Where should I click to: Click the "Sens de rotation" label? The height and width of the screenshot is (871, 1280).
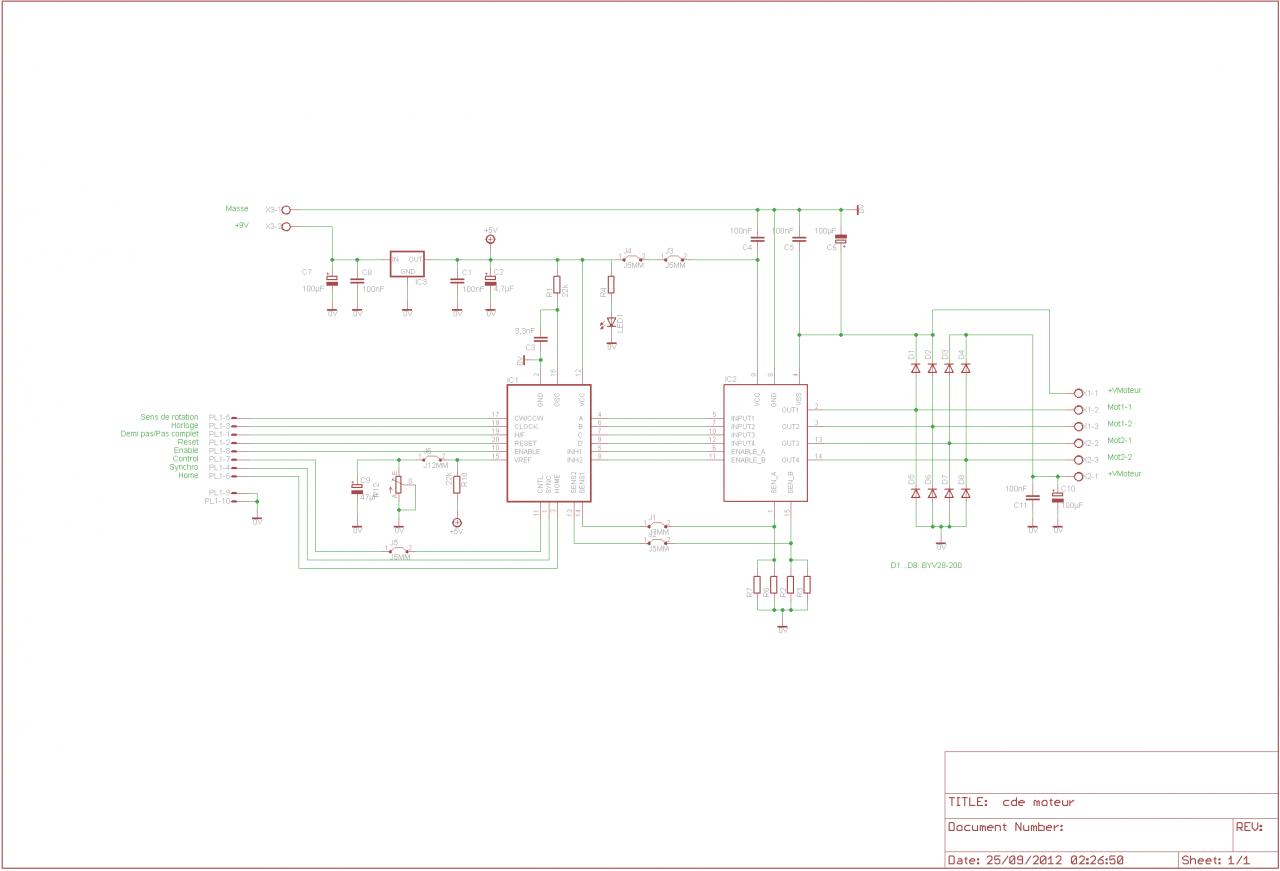point(170,417)
